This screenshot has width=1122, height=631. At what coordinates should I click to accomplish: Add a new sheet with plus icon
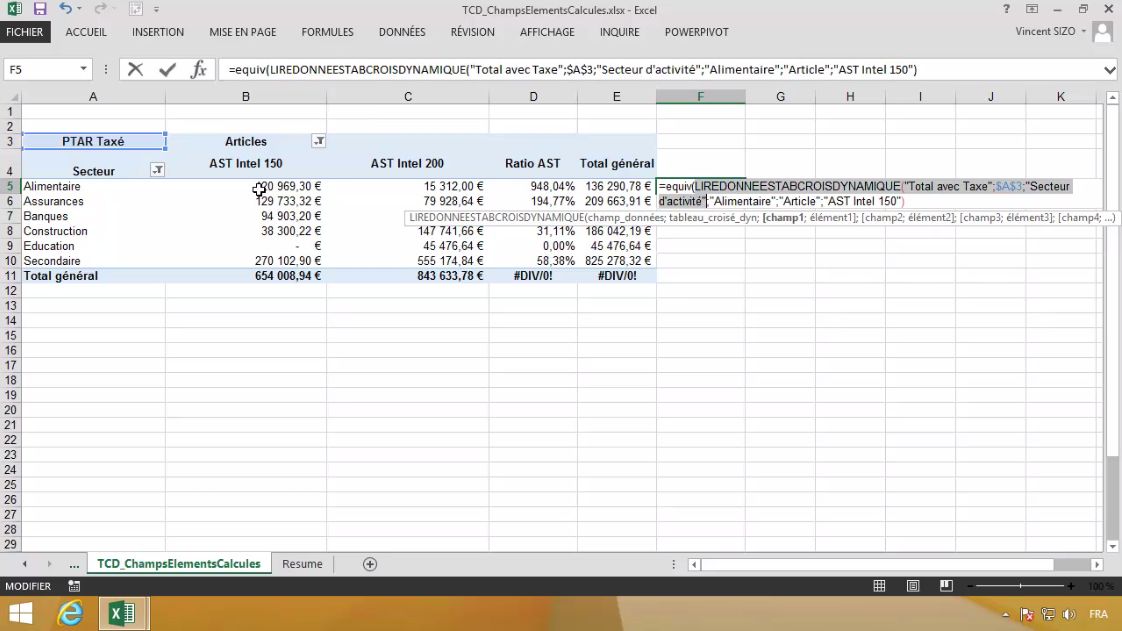pos(370,564)
